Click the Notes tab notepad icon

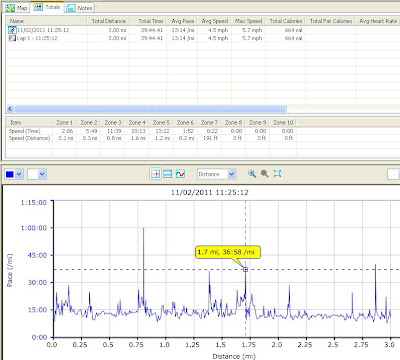pos(71,8)
